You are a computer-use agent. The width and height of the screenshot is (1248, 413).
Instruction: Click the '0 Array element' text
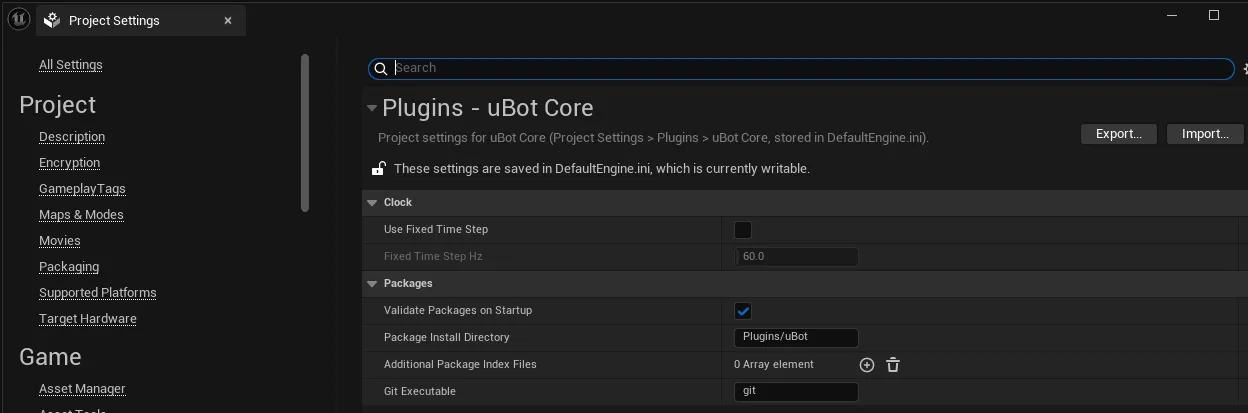(774, 365)
